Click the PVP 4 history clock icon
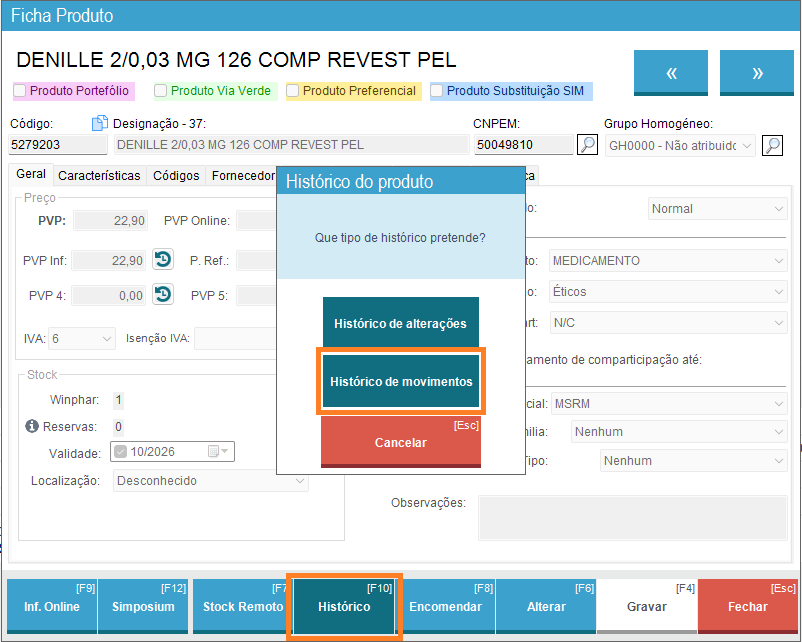 (163, 294)
